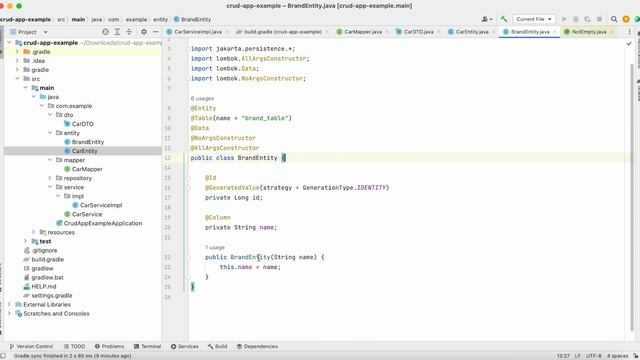The width and height of the screenshot is (640, 360).
Task: Select settings.gradle file in tree
Action: (52, 296)
